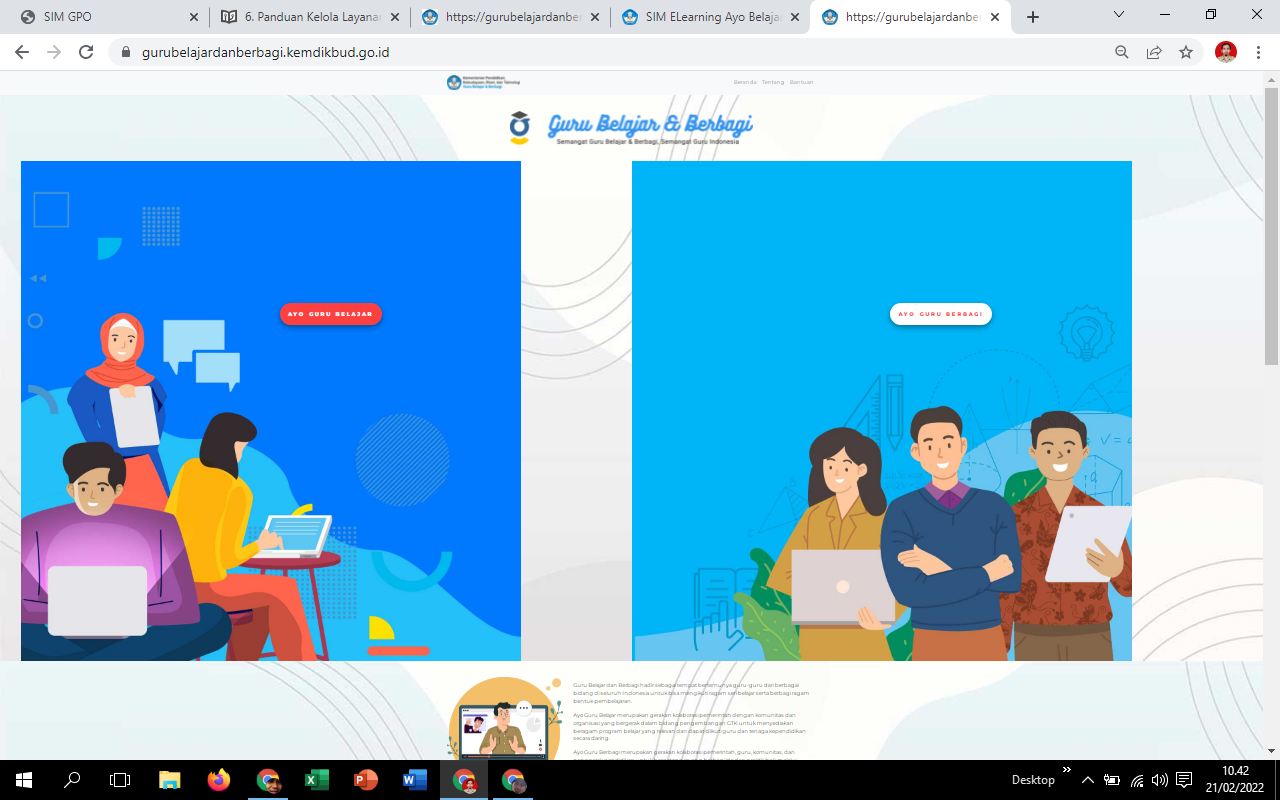Click the Ayo Guru Belajar illustration card
The height and width of the screenshot is (800, 1280).
coord(271,411)
